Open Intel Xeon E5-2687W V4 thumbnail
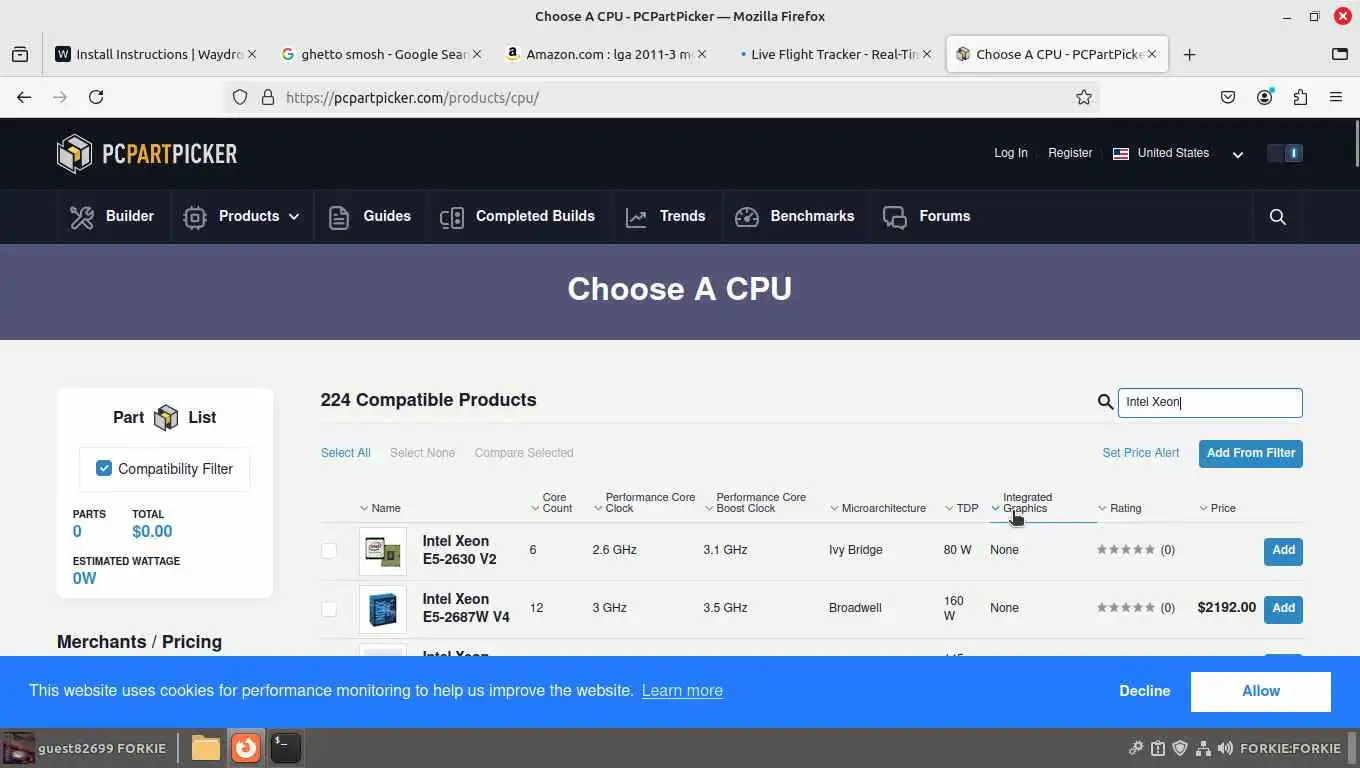 383,609
